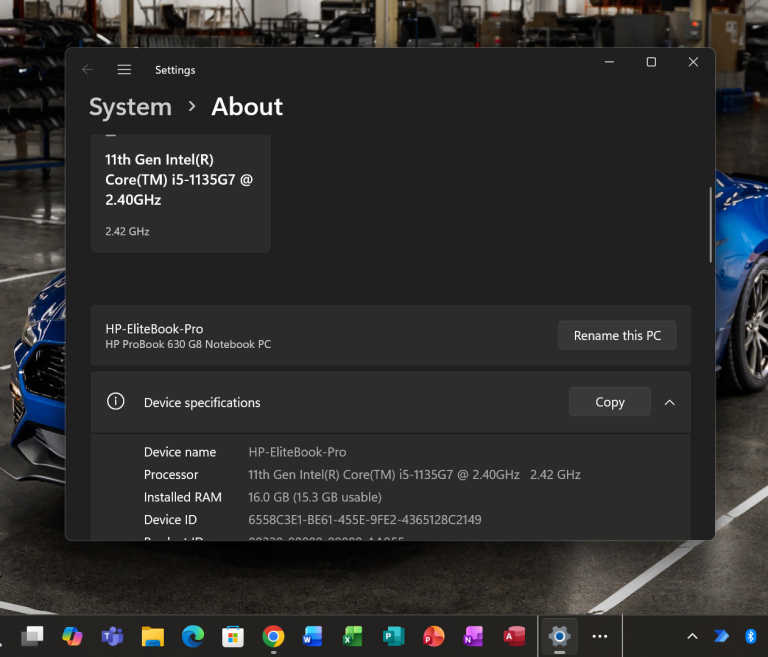This screenshot has width=768, height=657.
Task: Click the Bluetooth icon in system tray
Action: click(751, 636)
